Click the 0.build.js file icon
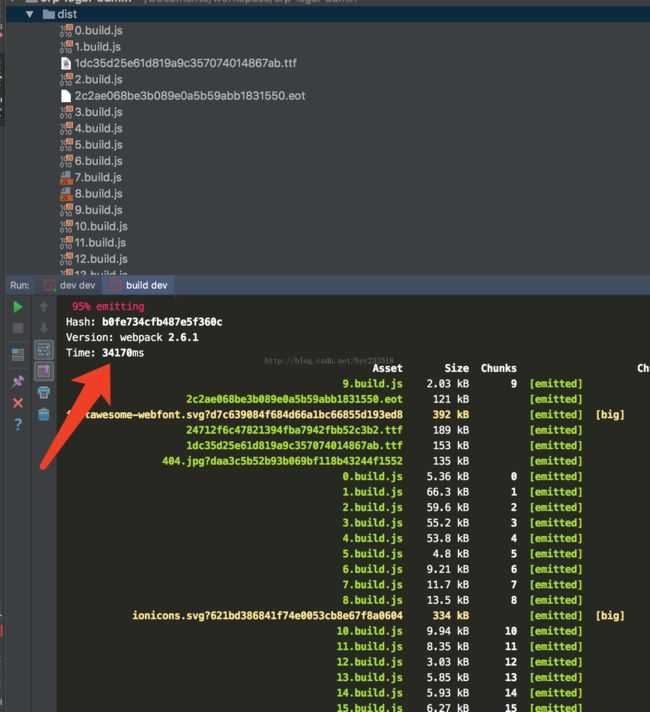Viewport: 650px width, 712px height. tap(66, 30)
